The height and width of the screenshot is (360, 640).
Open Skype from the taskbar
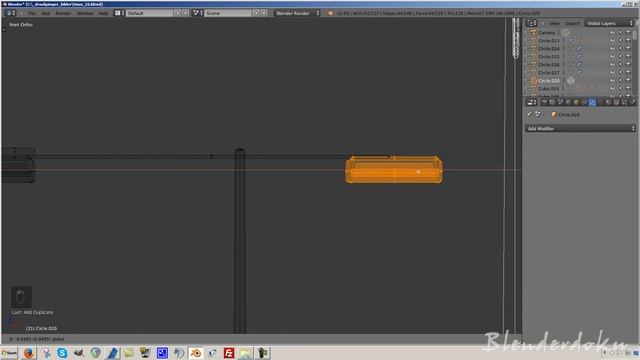pyautogui.click(x=62, y=353)
